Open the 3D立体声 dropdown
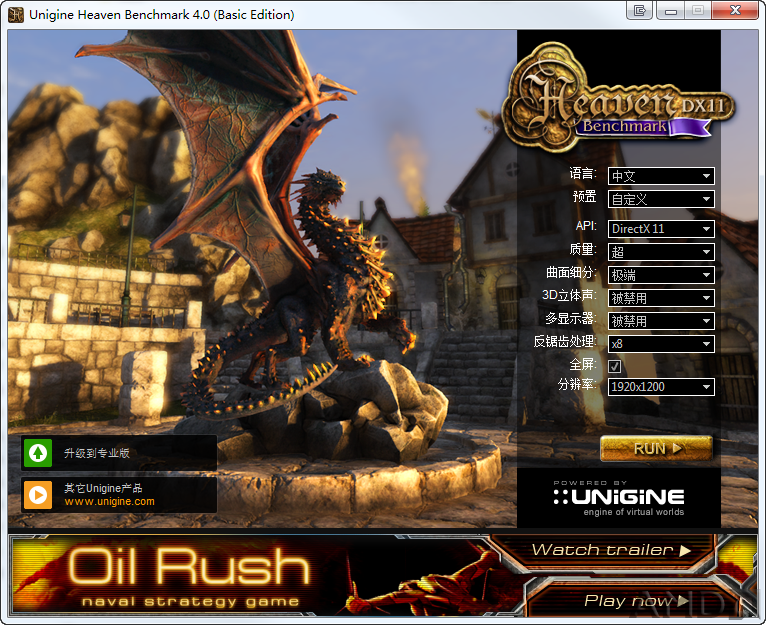The image size is (766, 625). coord(661,298)
